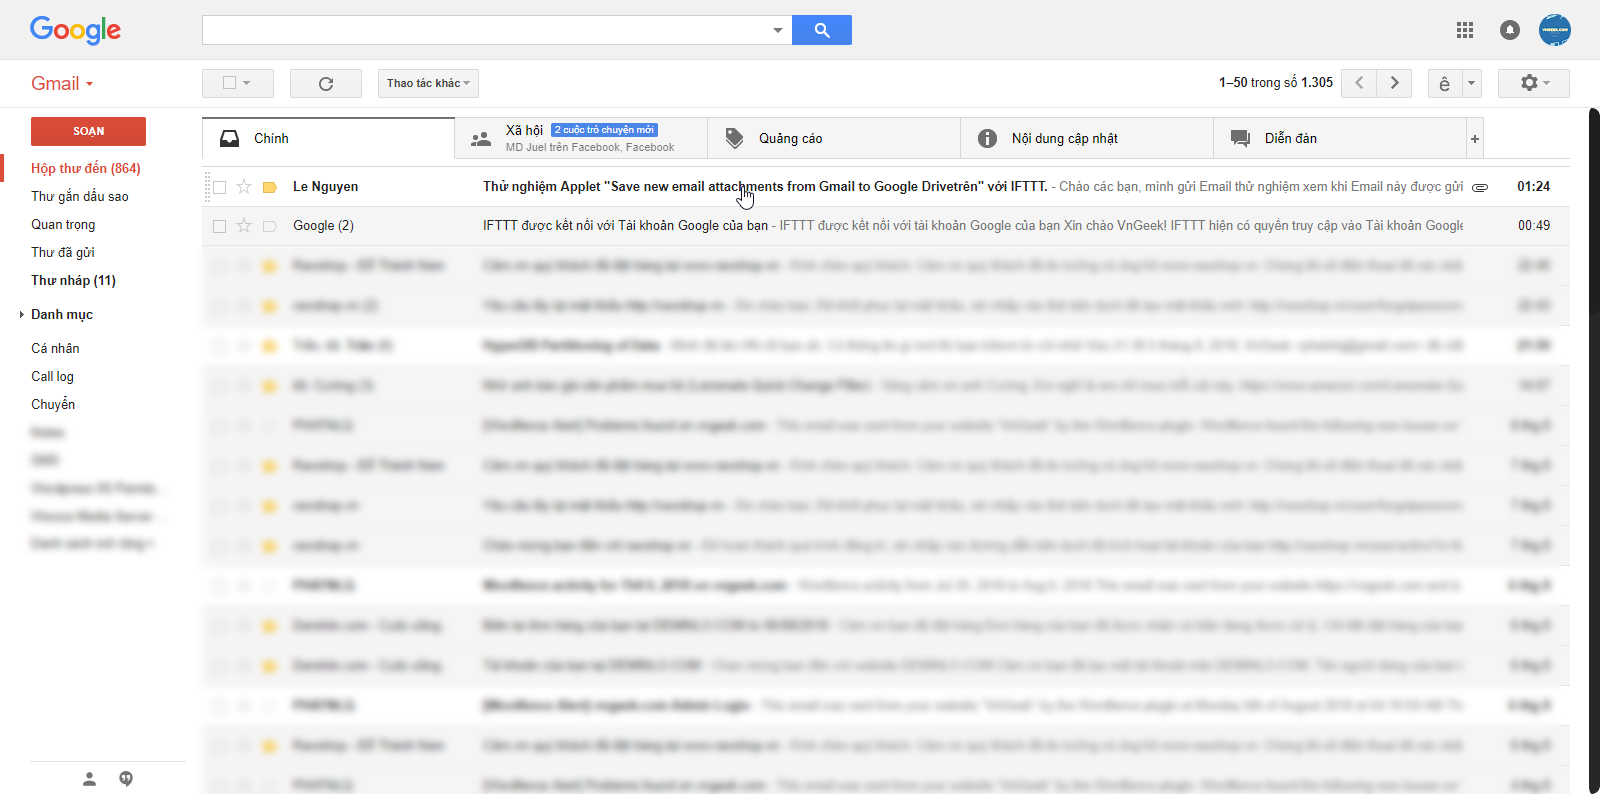Star the Le Nguyen email
This screenshot has height=794, width=1600.
[244, 187]
